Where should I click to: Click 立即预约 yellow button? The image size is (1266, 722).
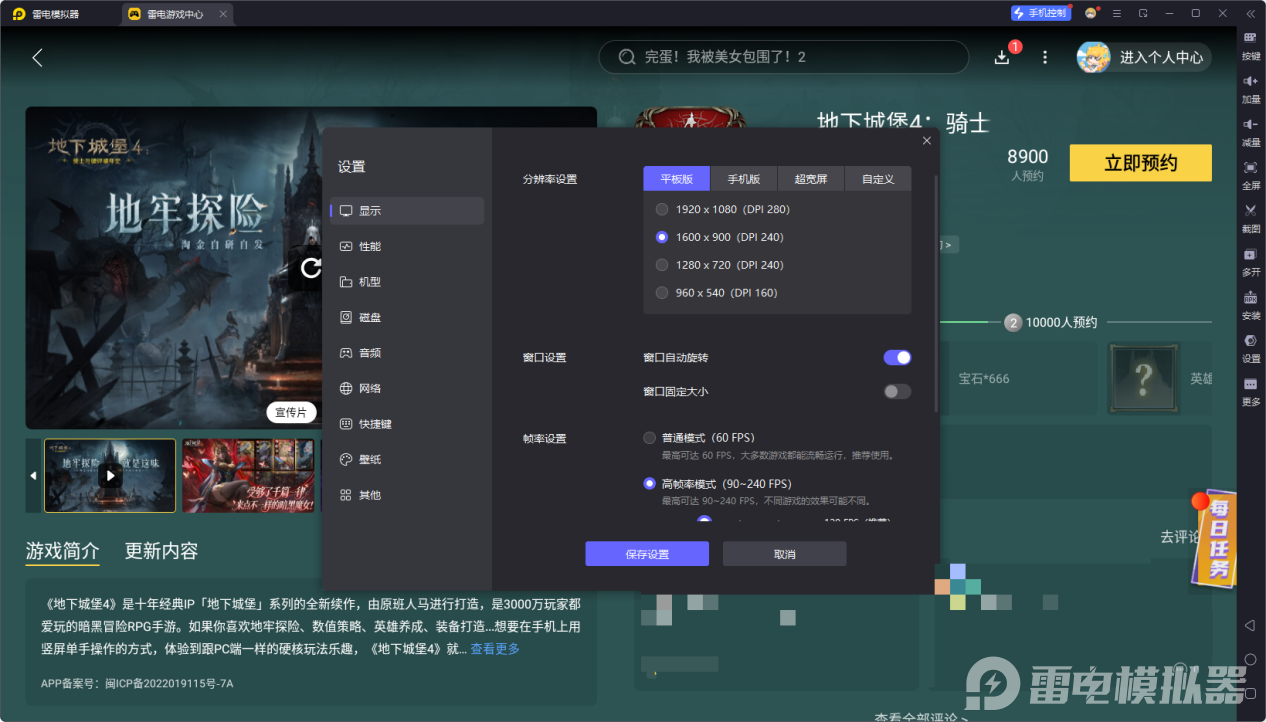tap(1140, 163)
